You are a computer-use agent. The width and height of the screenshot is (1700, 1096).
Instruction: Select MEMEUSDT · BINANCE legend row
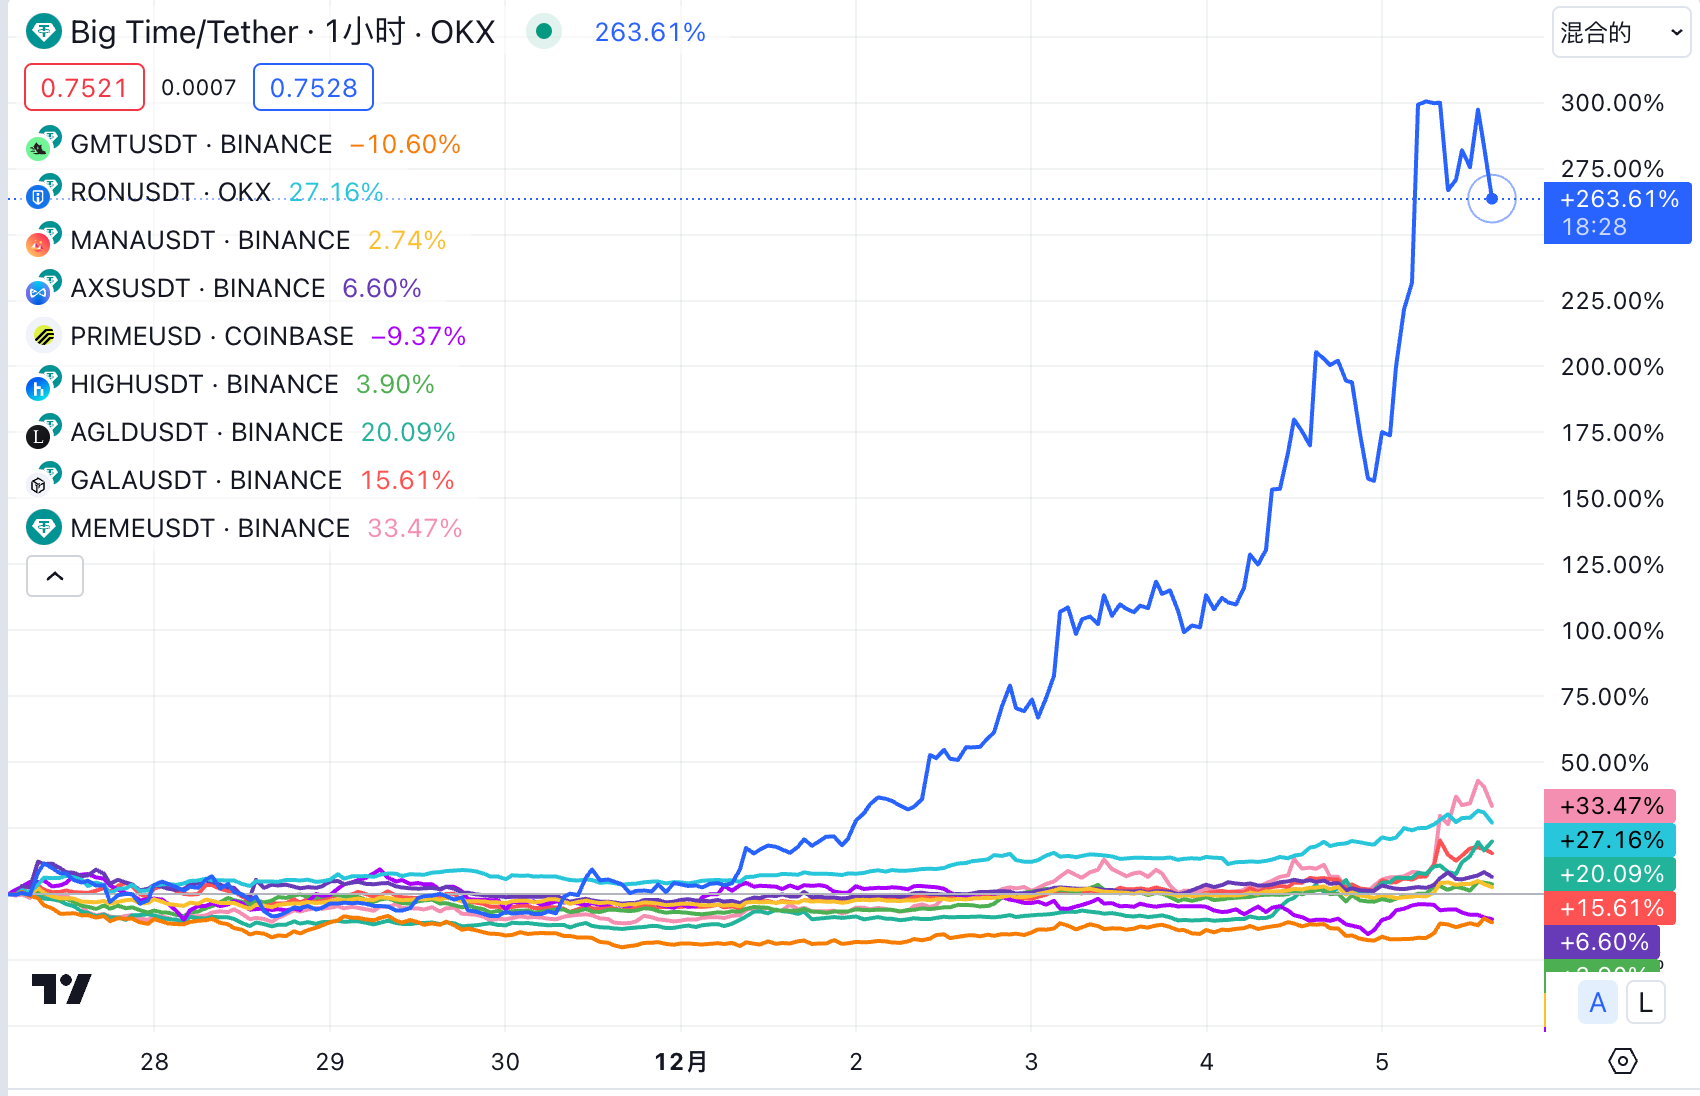(244, 528)
